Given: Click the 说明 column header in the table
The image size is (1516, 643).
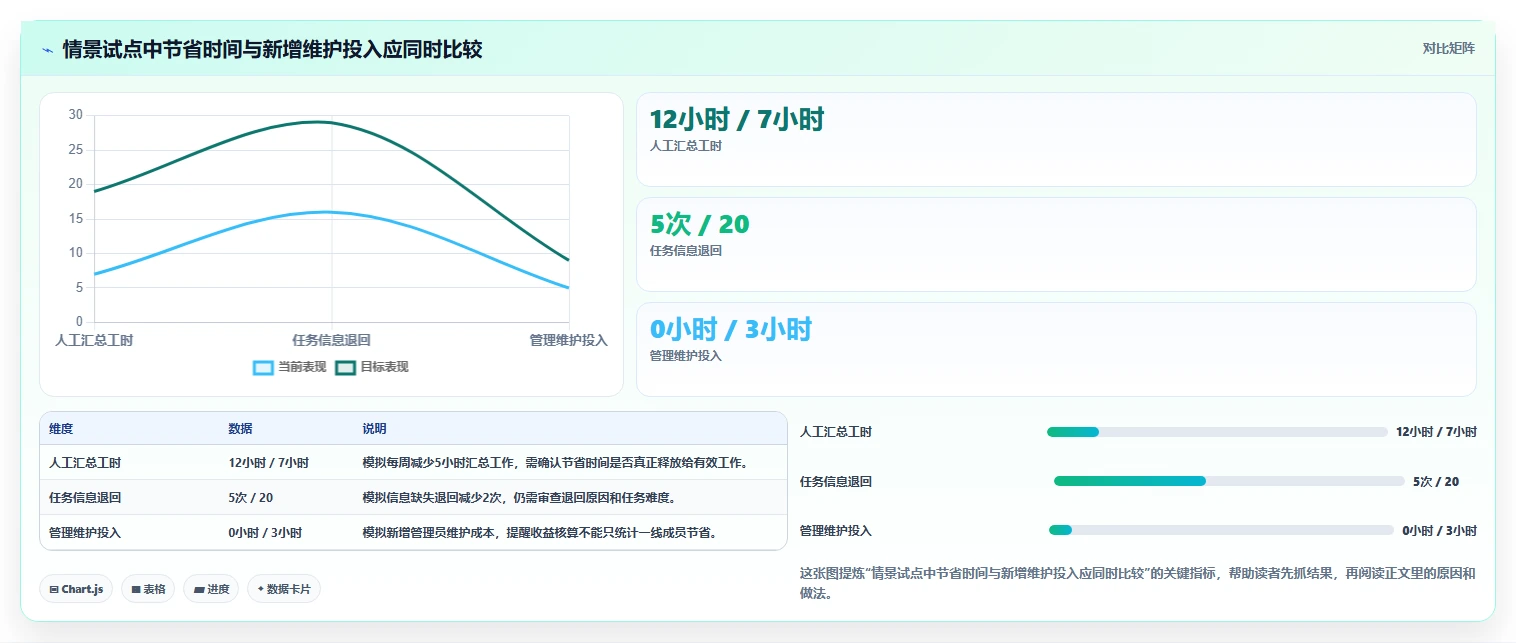Looking at the screenshot, I should click(374, 429).
